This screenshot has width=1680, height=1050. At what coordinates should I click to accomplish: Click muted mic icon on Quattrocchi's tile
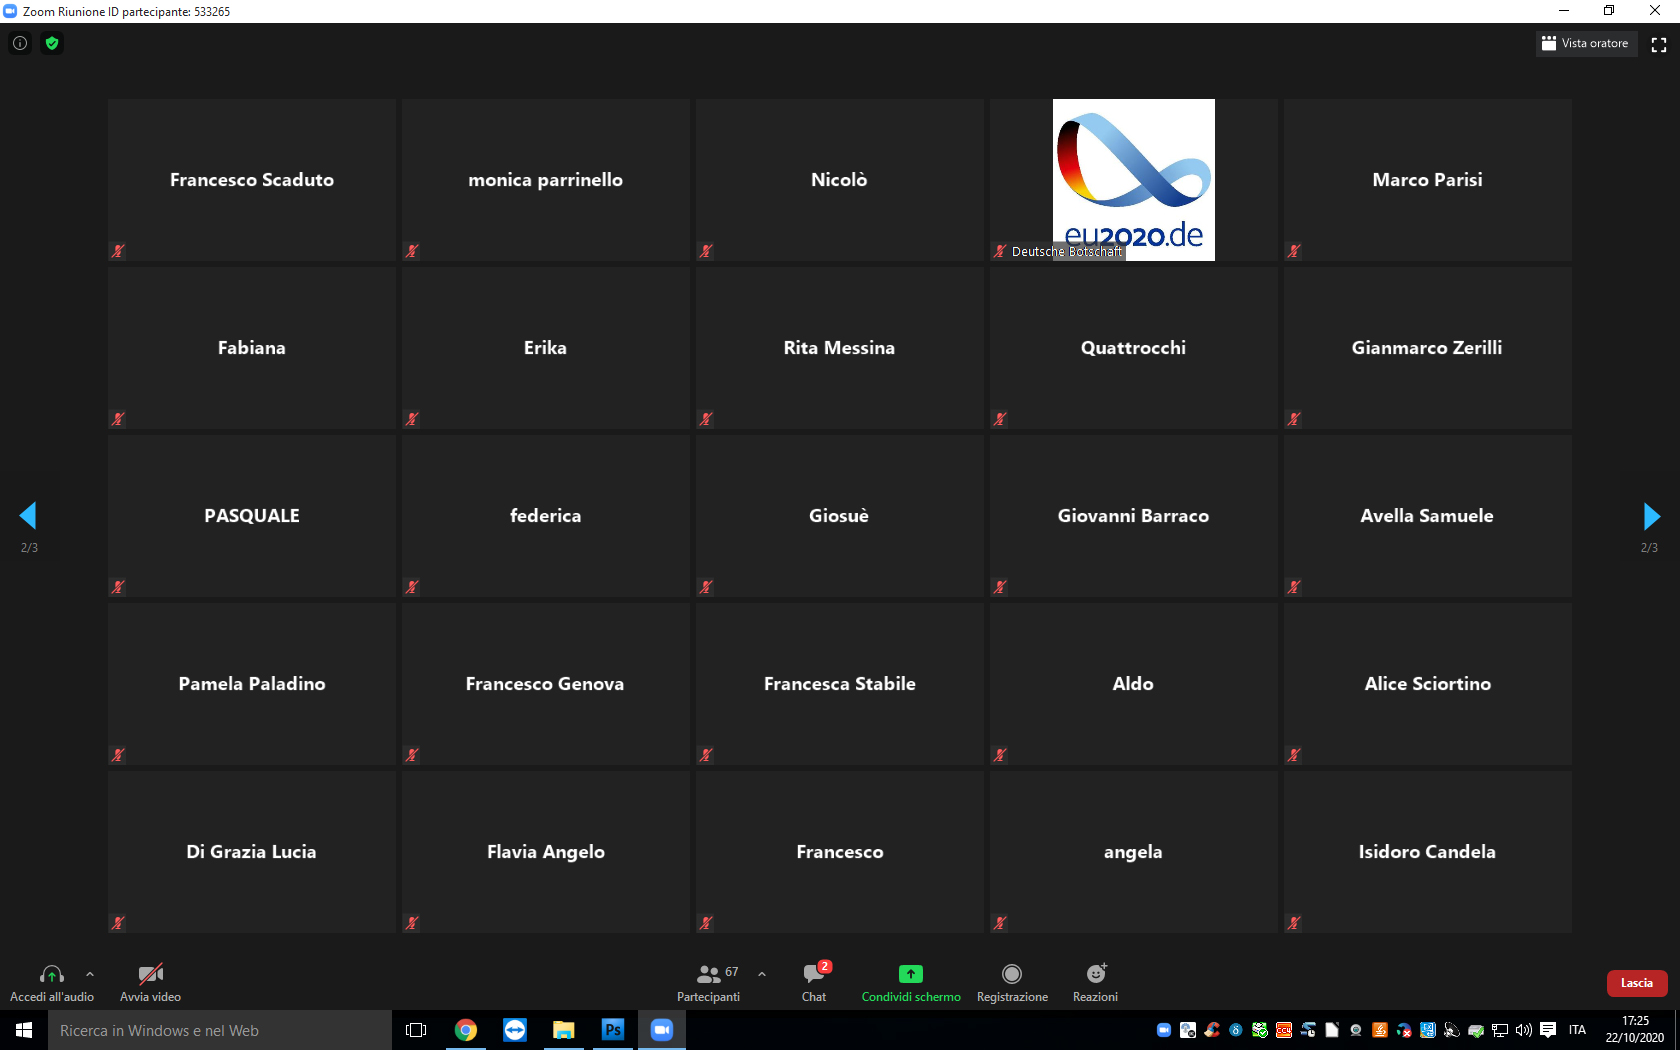point(1000,419)
